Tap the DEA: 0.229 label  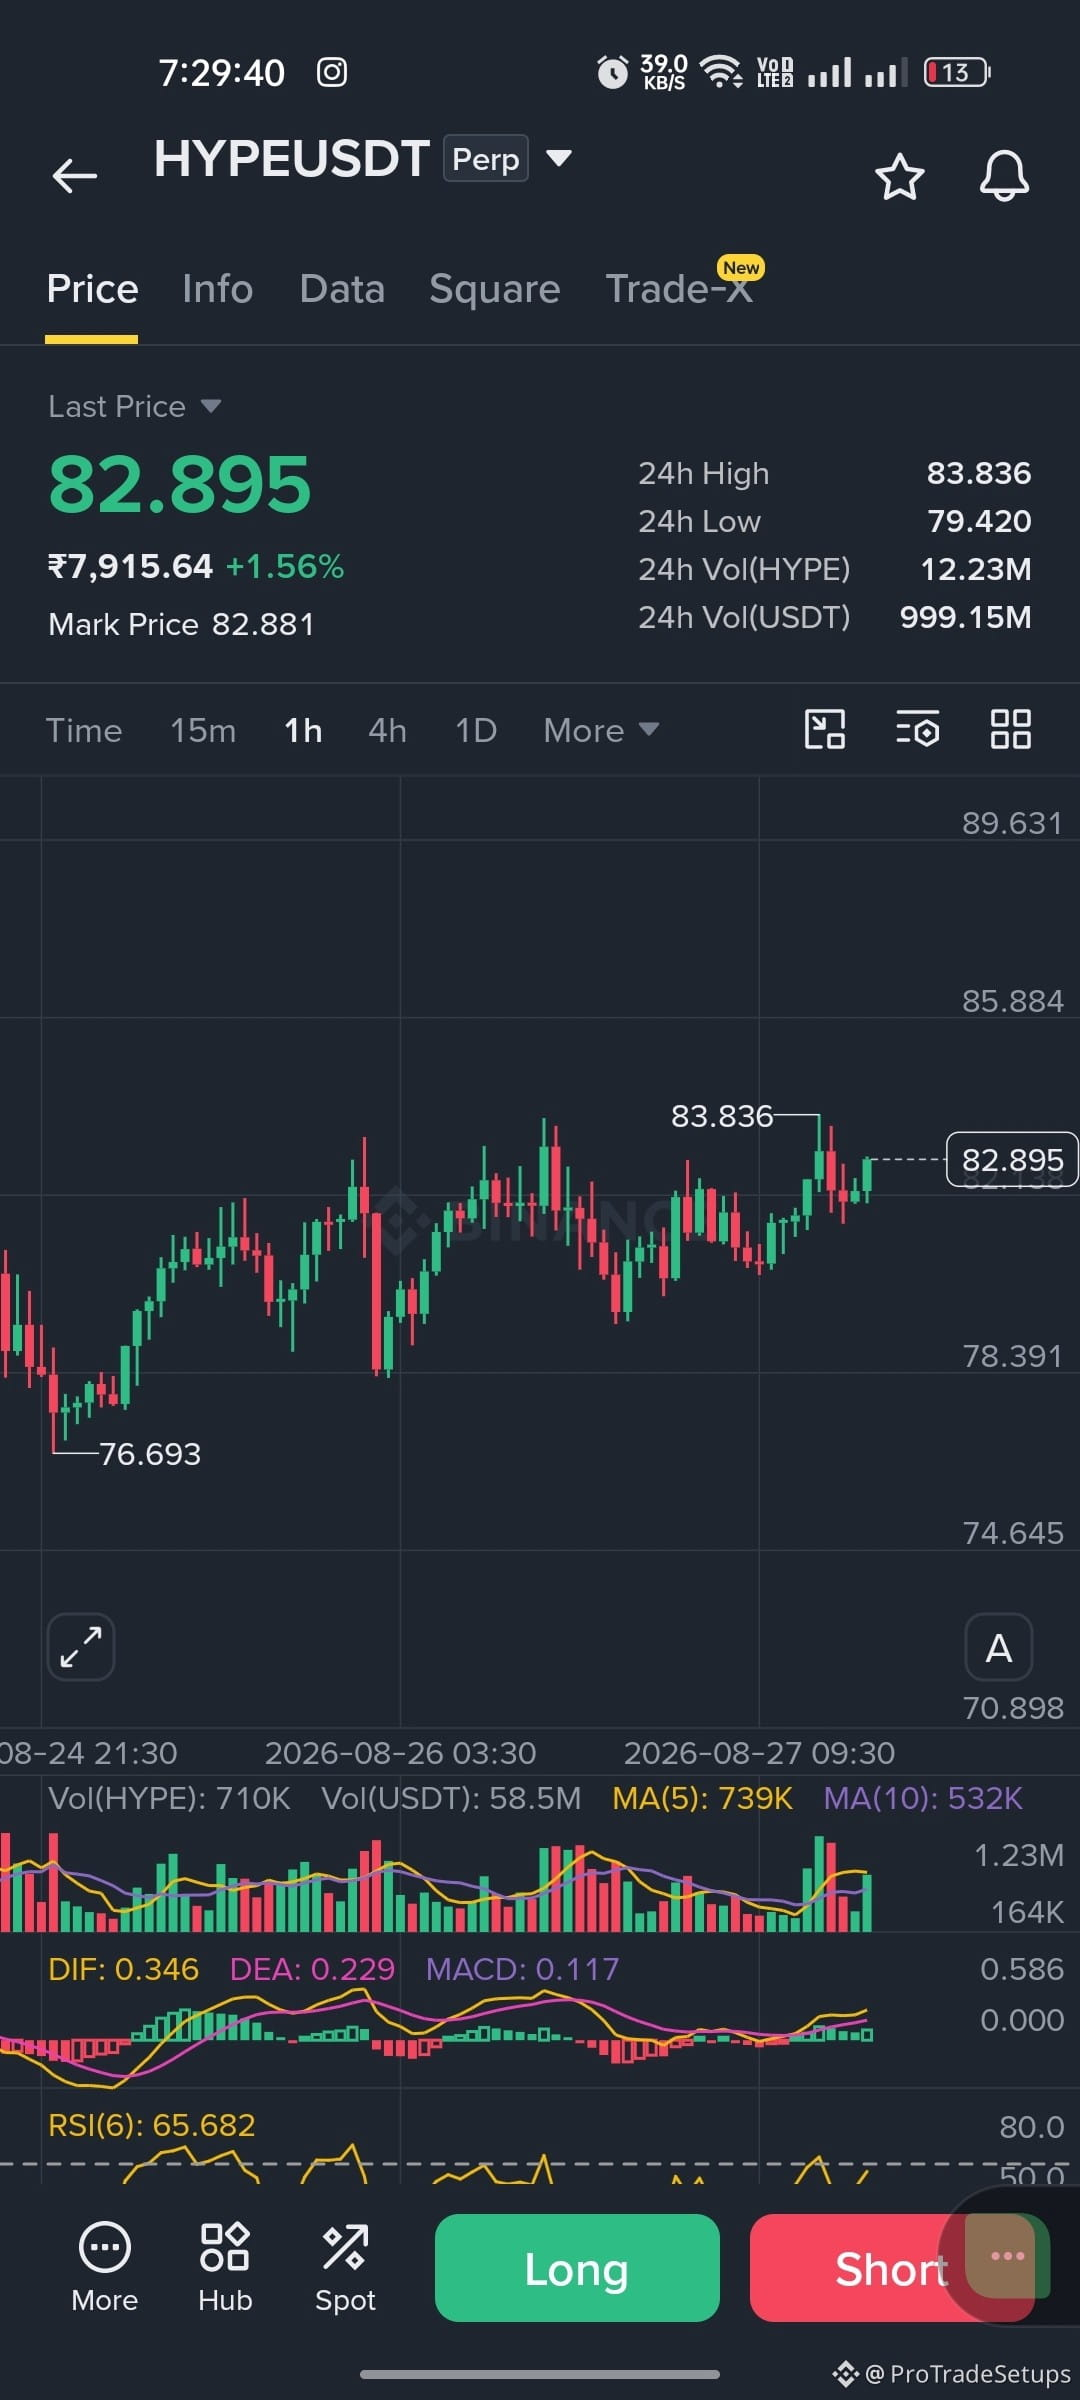[x=312, y=1969]
